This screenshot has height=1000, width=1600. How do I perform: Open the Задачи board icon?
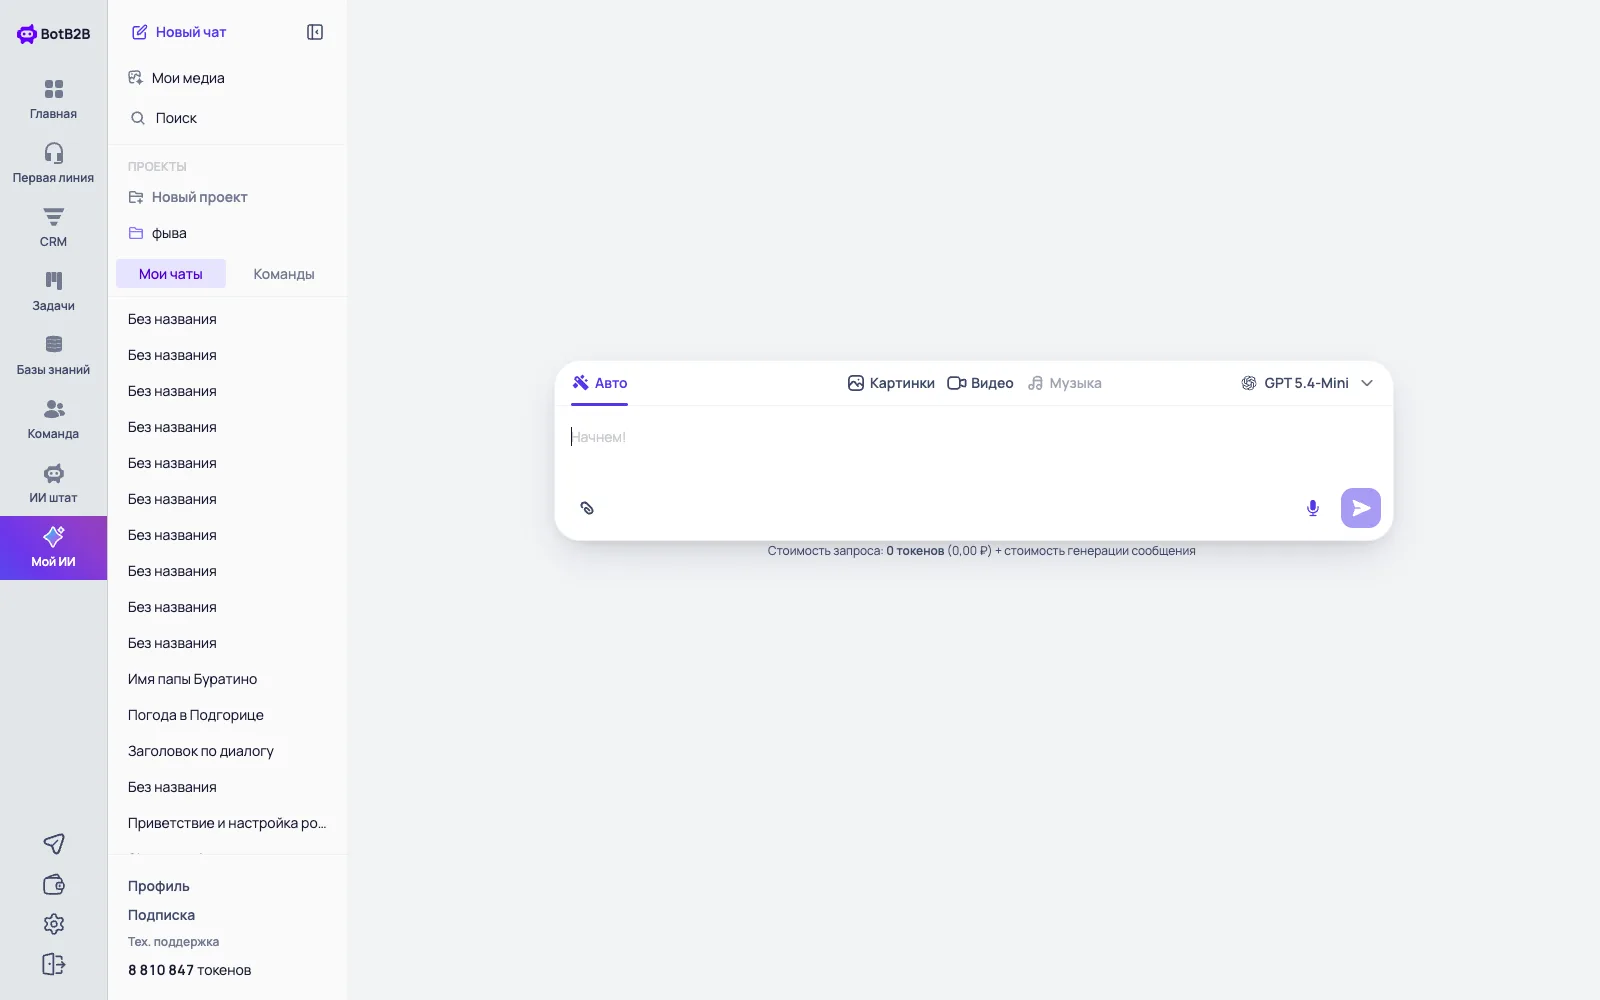point(54,281)
